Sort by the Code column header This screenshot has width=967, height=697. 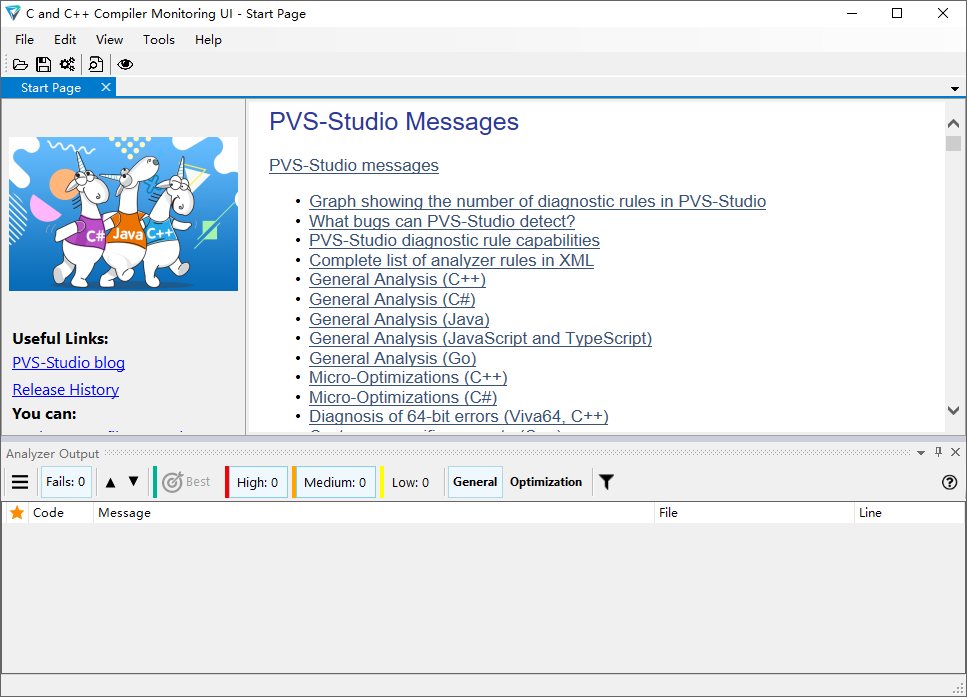[60, 513]
